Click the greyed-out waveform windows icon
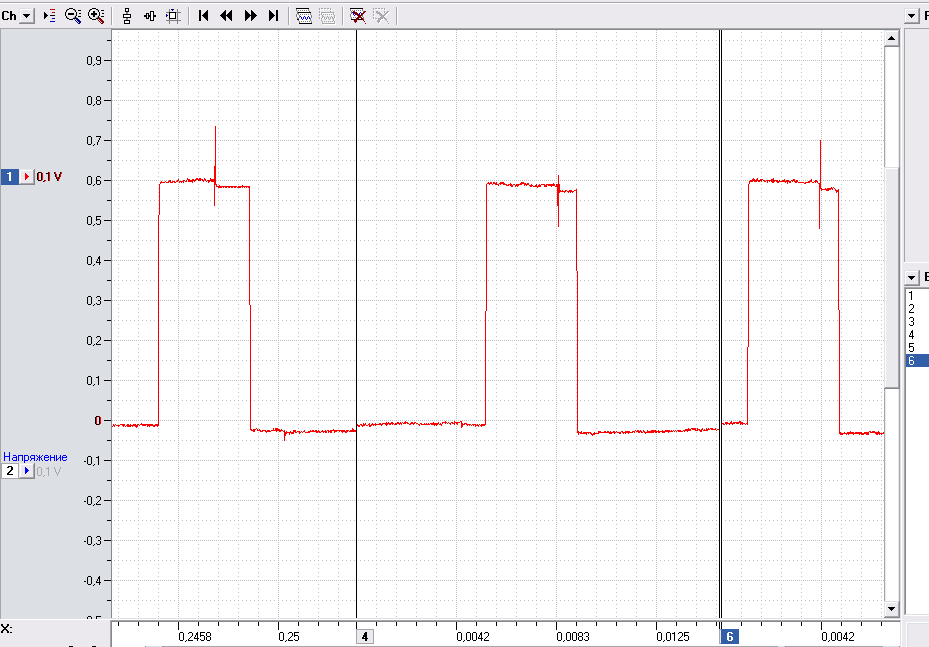Viewport: 929px width, 647px height. (328, 16)
